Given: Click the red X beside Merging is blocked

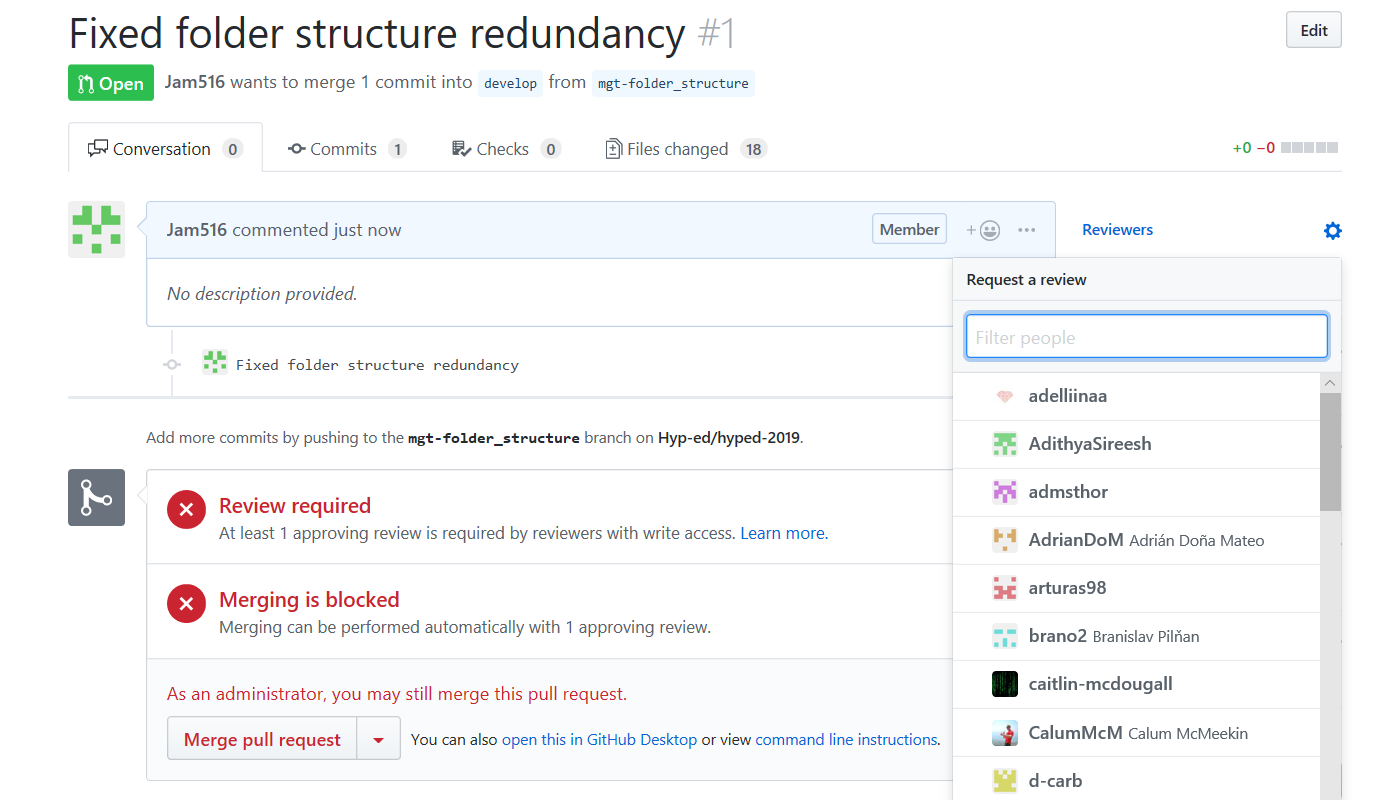Looking at the screenshot, I should [x=186, y=603].
